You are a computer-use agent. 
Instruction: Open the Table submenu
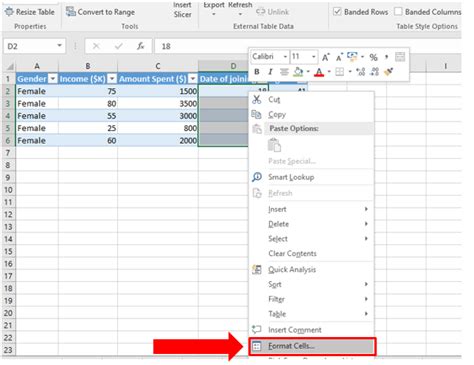[x=311, y=314]
